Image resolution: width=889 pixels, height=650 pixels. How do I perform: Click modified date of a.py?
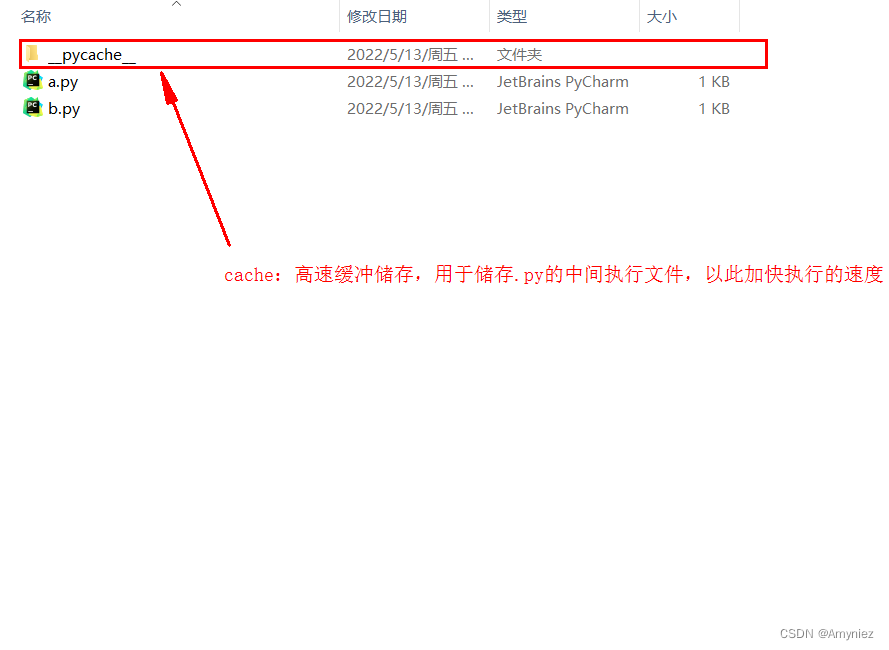[x=410, y=82]
